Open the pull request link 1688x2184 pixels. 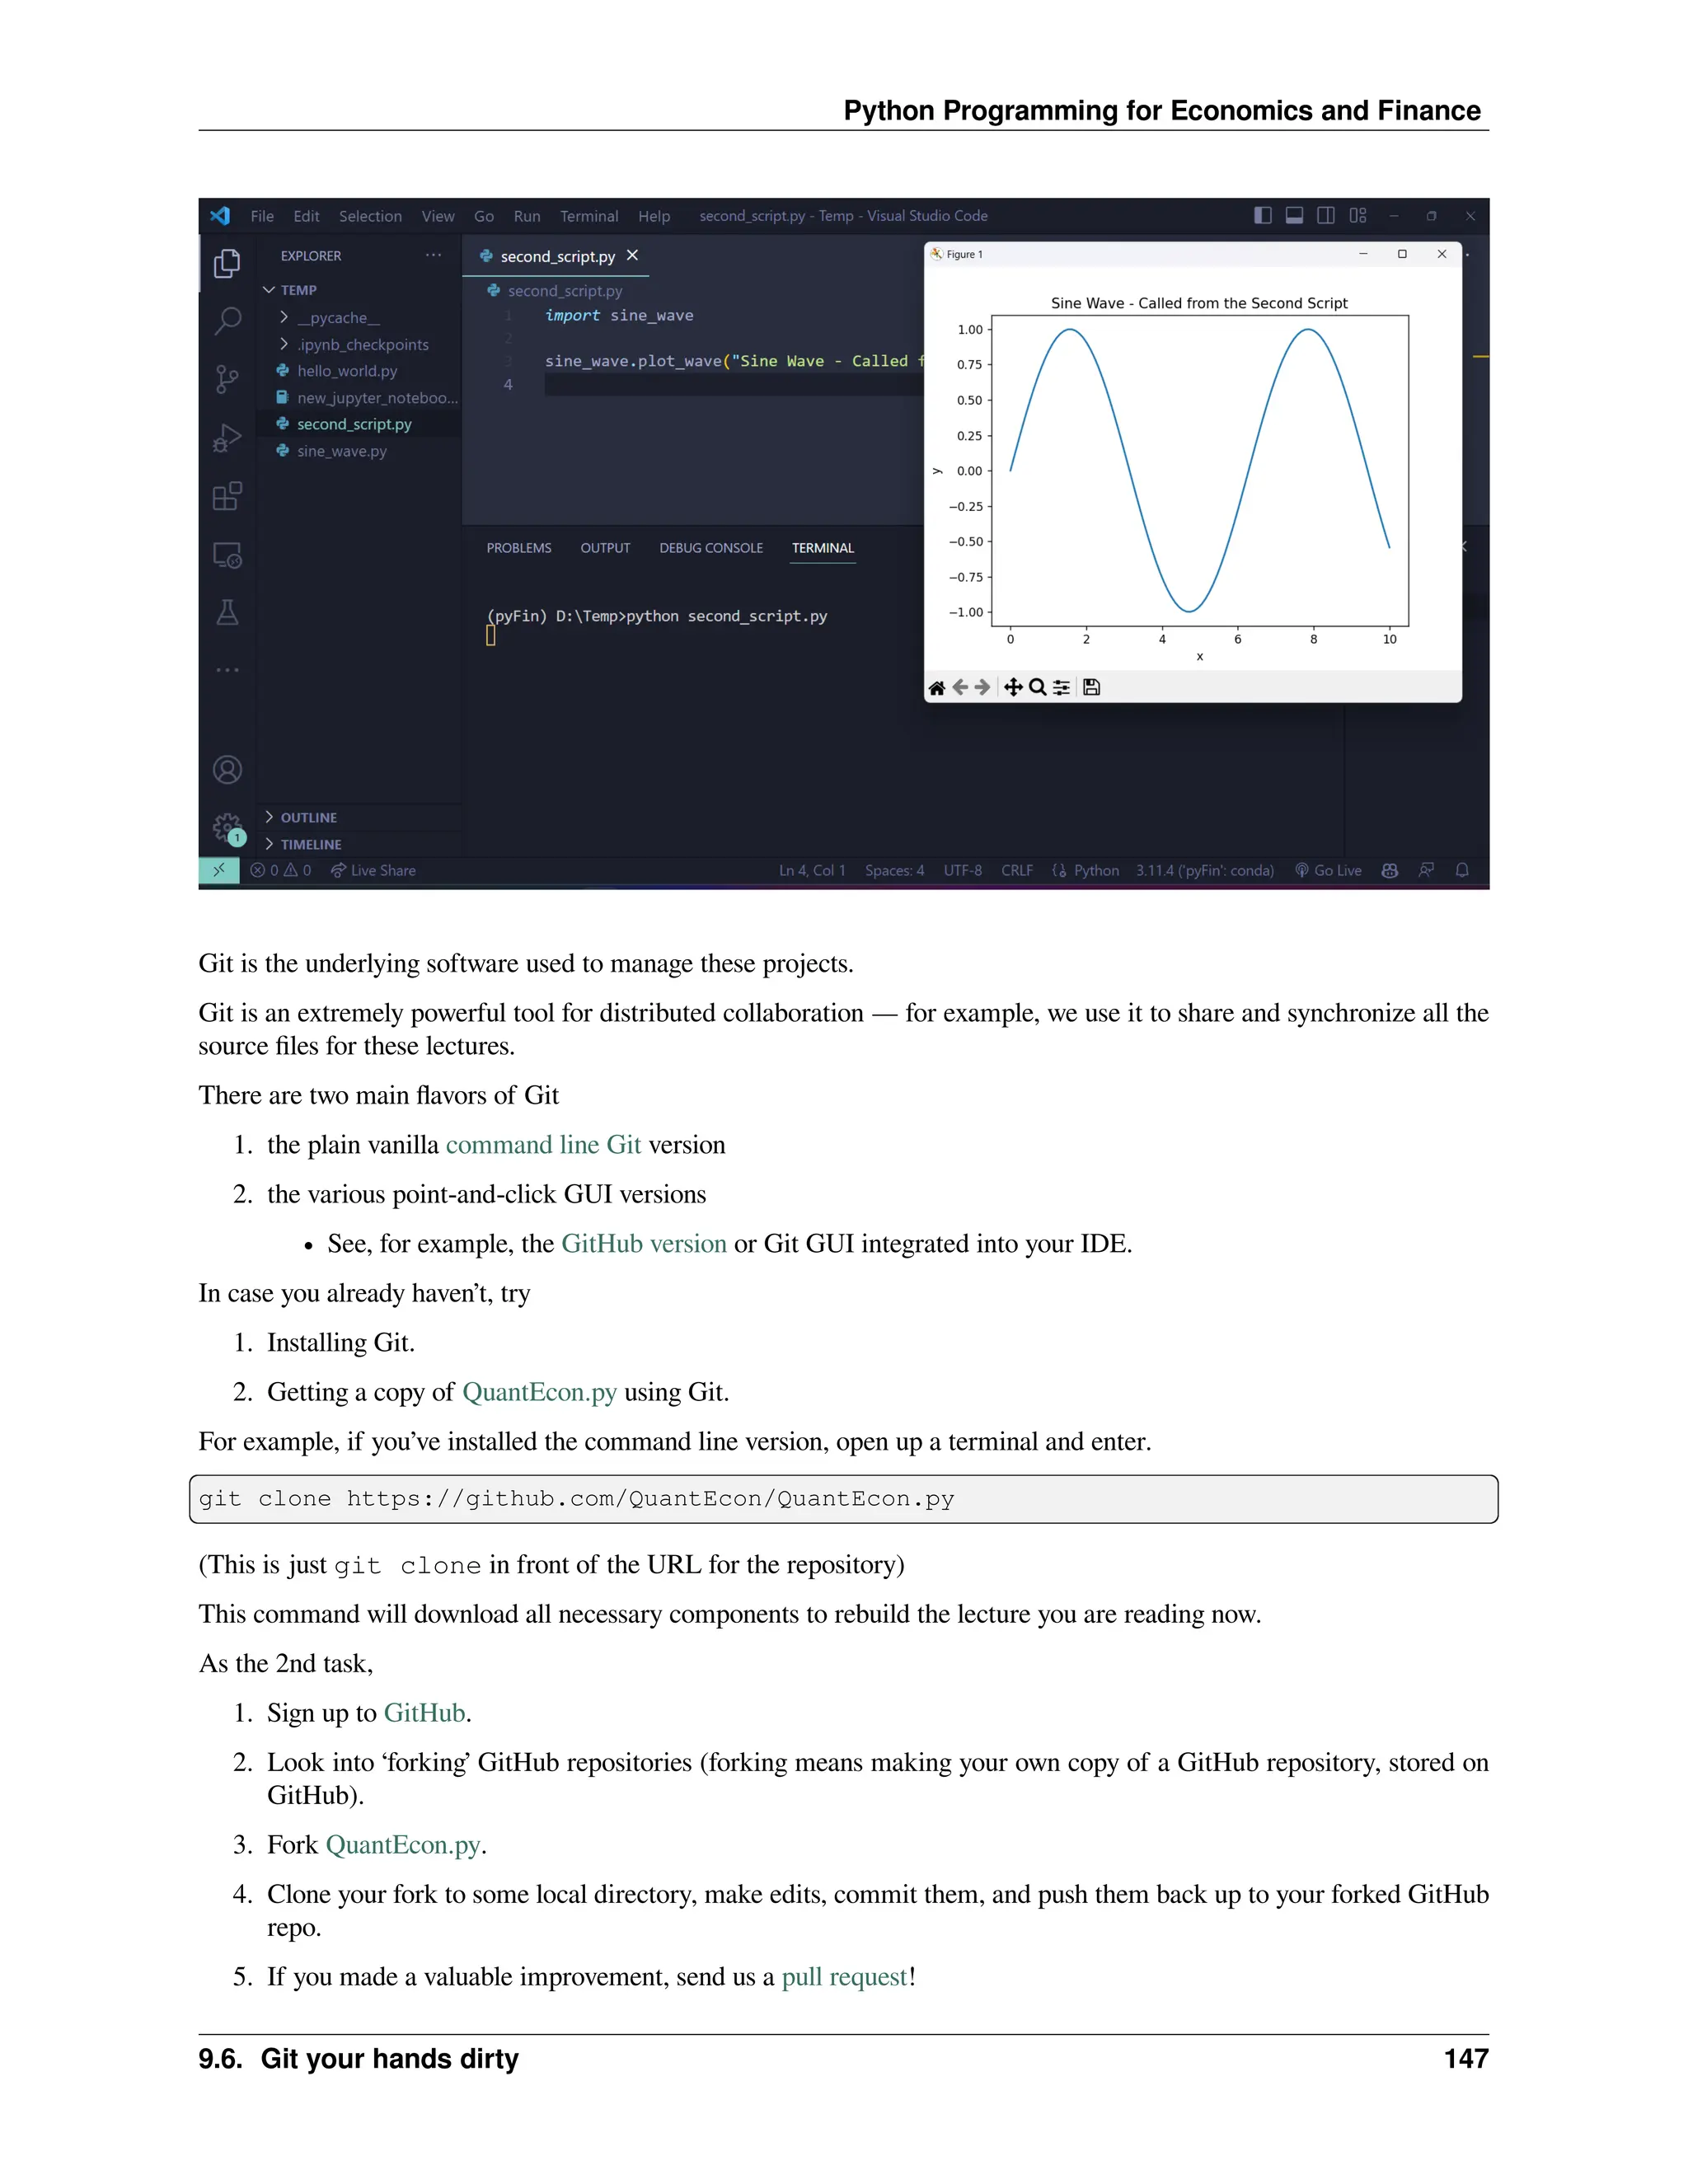click(x=844, y=1976)
